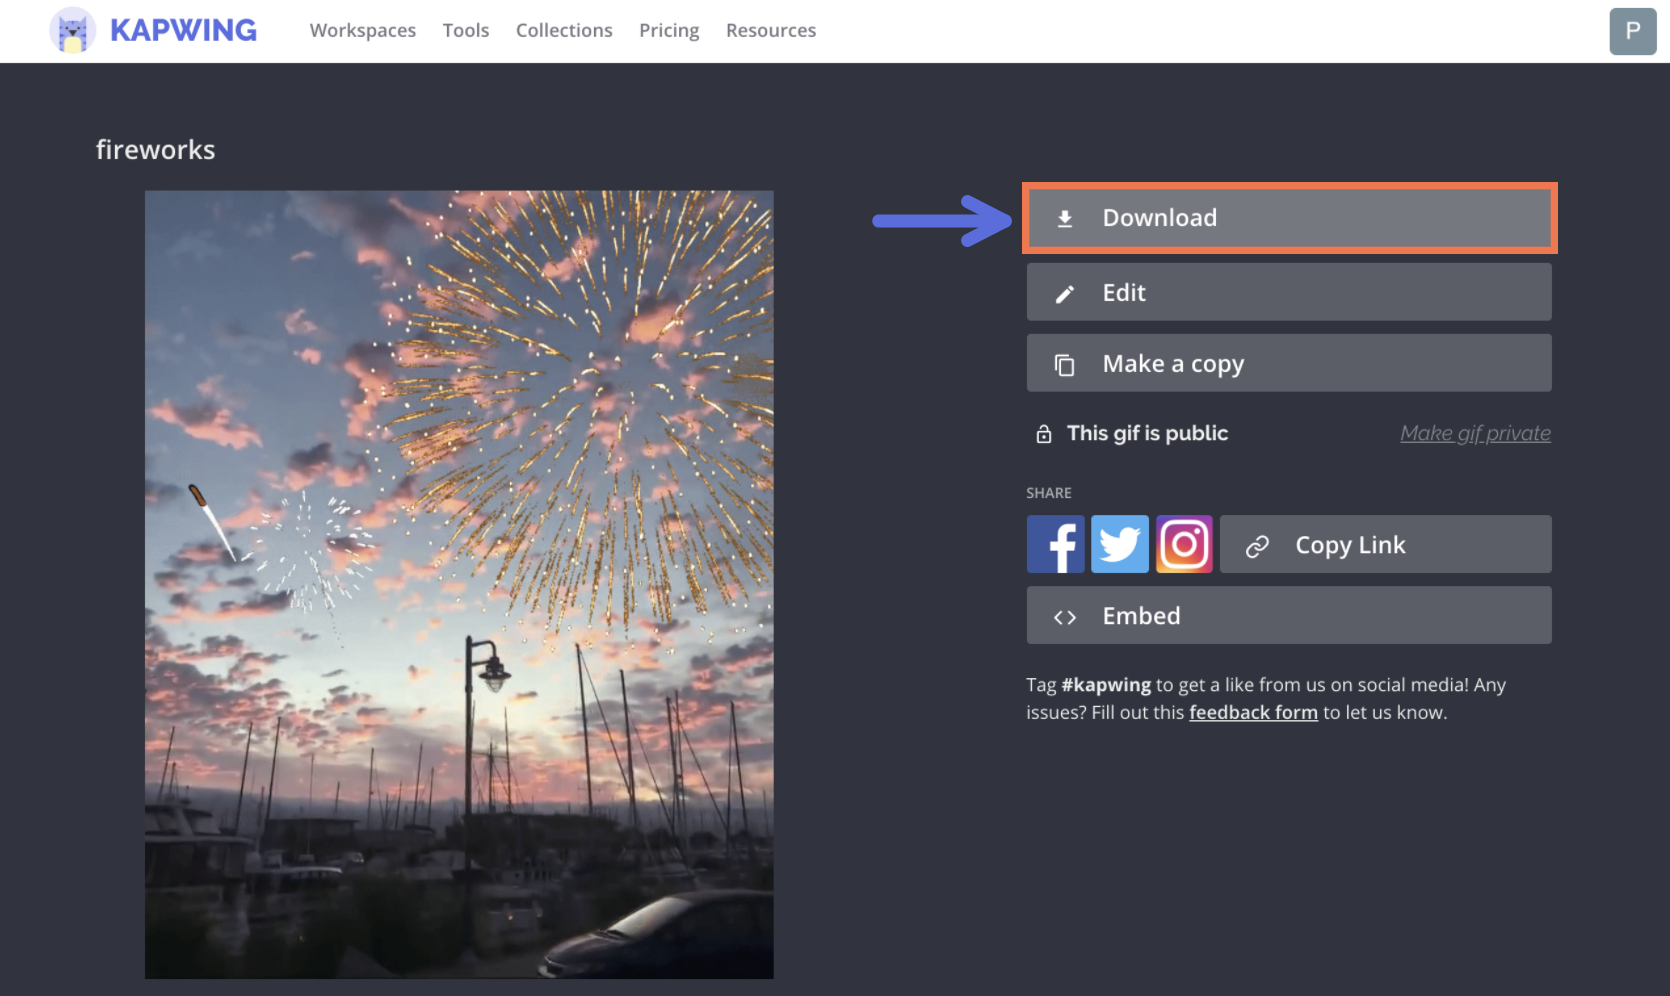
Task: Share the gif to Instagram
Action: click(x=1183, y=544)
